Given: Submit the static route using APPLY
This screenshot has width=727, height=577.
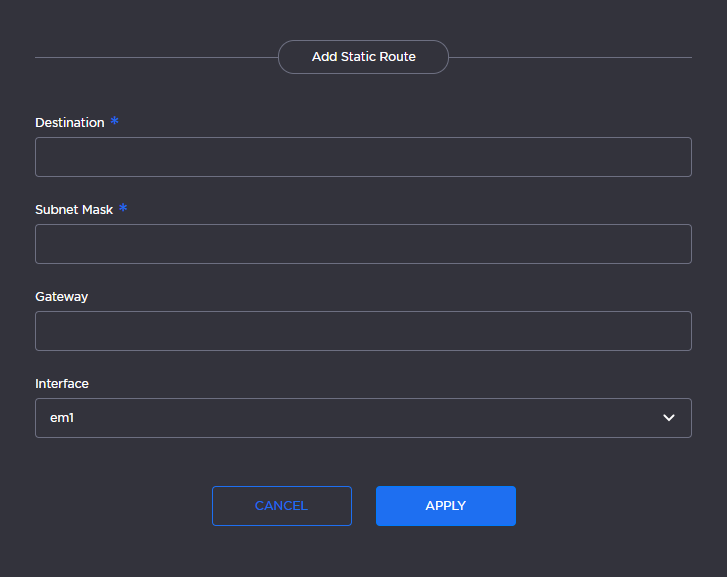Looking at the screenshot, I should coord(445,506).
